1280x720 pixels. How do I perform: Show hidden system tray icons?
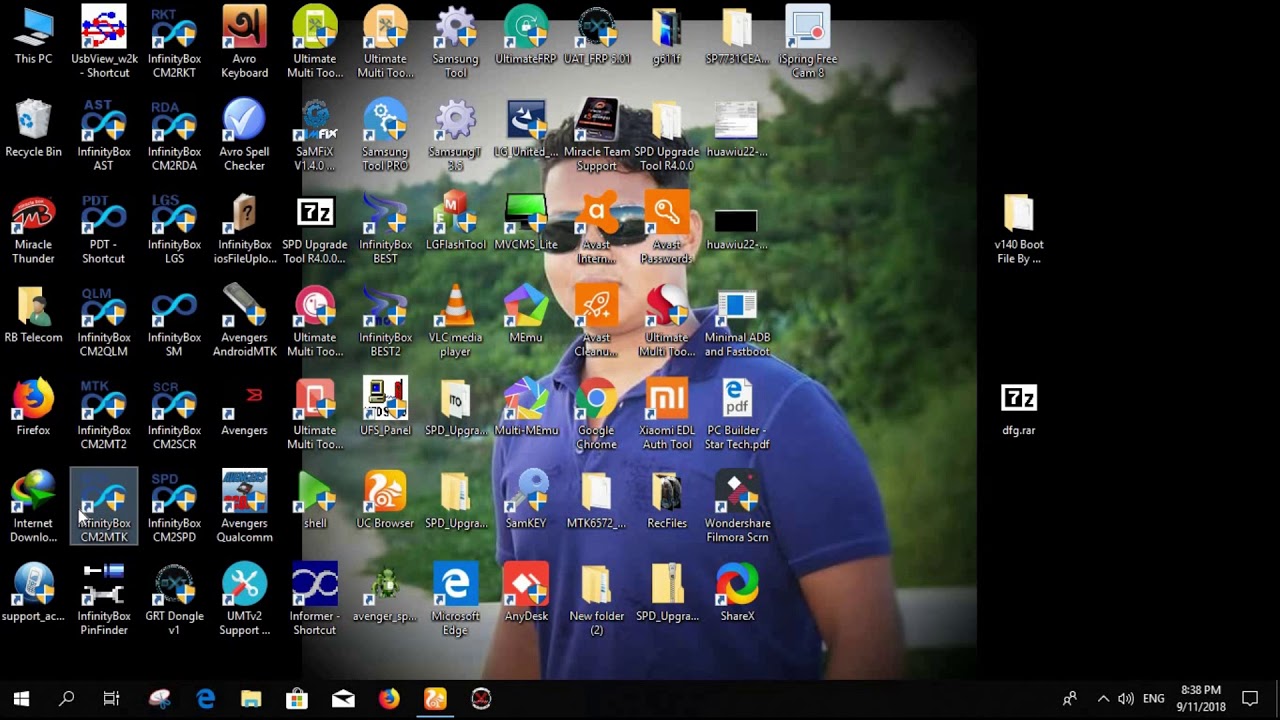1103,699
